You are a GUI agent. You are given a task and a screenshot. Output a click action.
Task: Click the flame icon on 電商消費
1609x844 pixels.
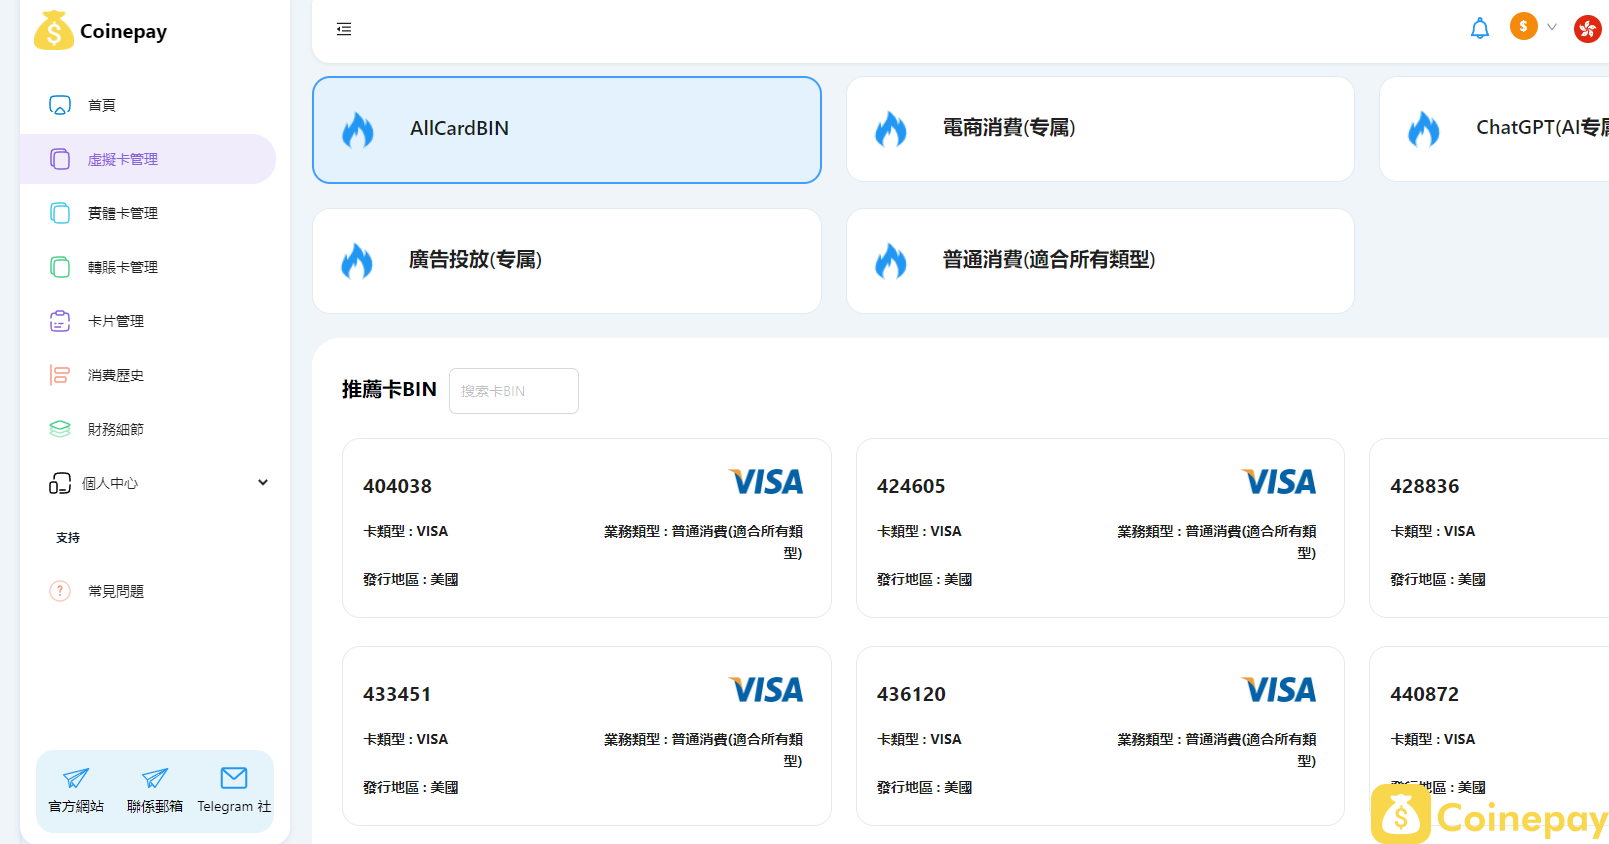[891, 129]
